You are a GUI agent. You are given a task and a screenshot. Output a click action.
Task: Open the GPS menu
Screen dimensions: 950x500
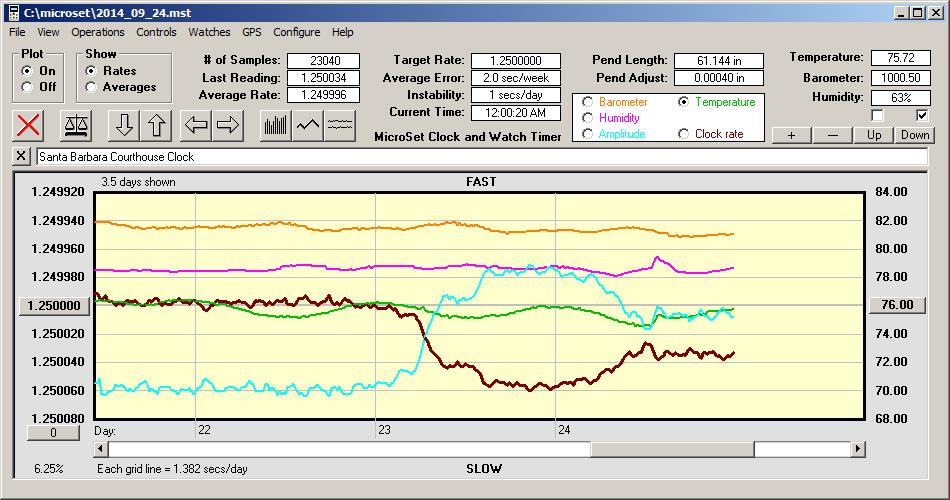tap(251, 32)
